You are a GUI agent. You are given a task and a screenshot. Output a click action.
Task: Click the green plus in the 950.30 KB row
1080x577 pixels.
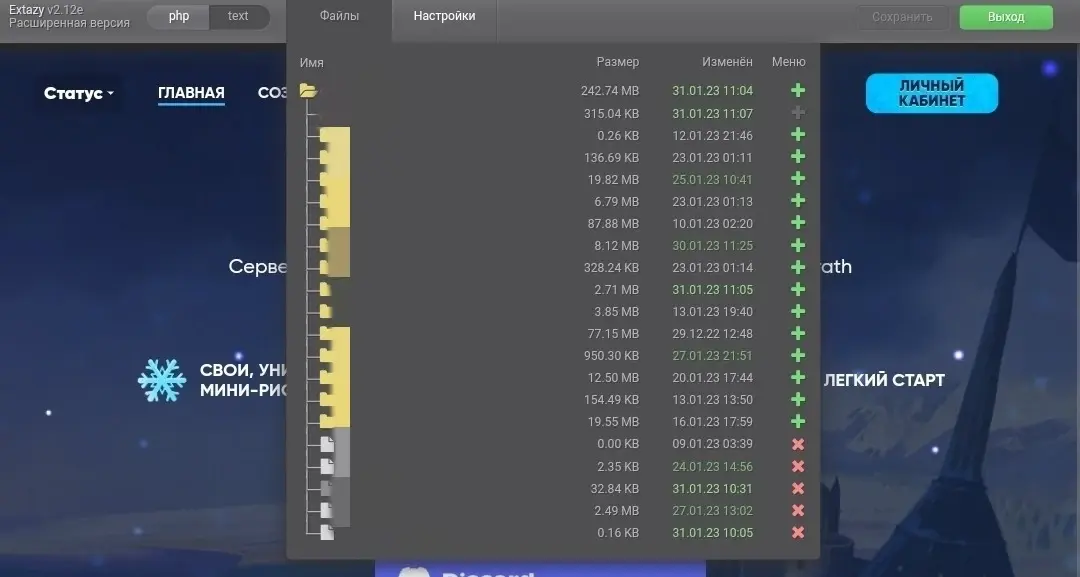click(x=798, y=356)
